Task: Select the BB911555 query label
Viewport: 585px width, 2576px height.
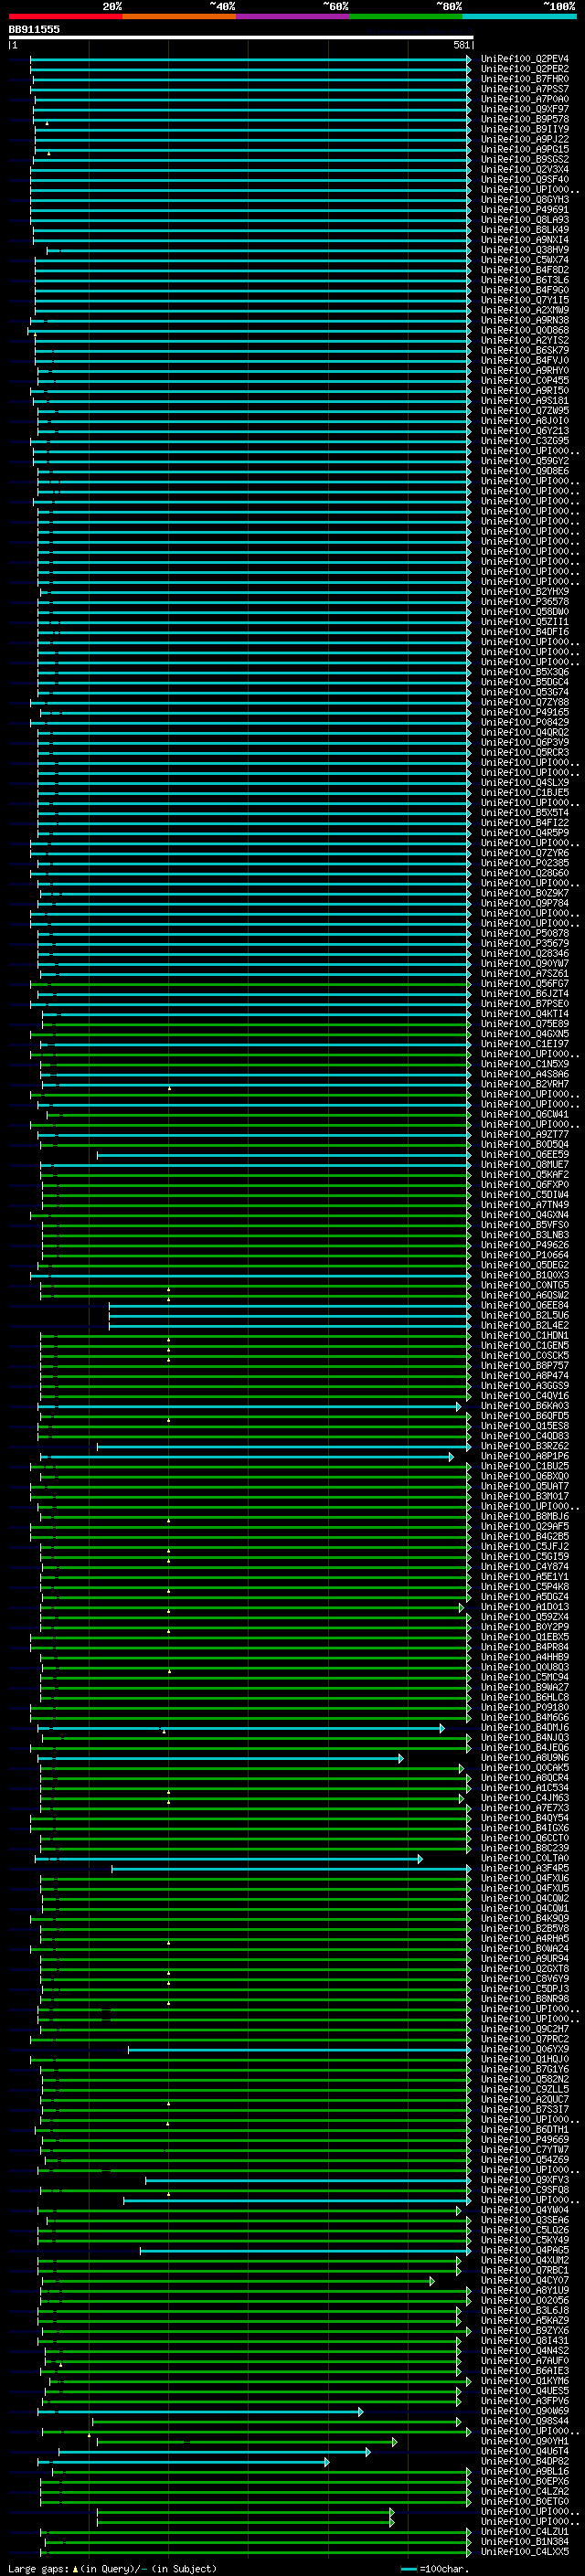Action: (34, 29)
